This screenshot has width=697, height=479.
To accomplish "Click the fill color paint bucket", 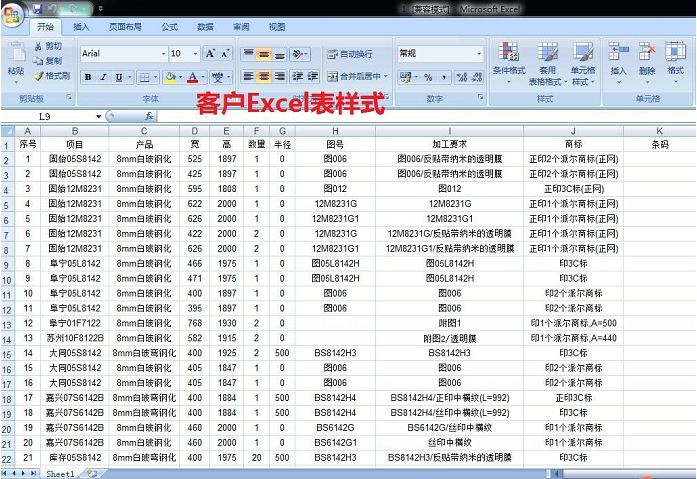I will pyautogui.click(x=170, y=77).
